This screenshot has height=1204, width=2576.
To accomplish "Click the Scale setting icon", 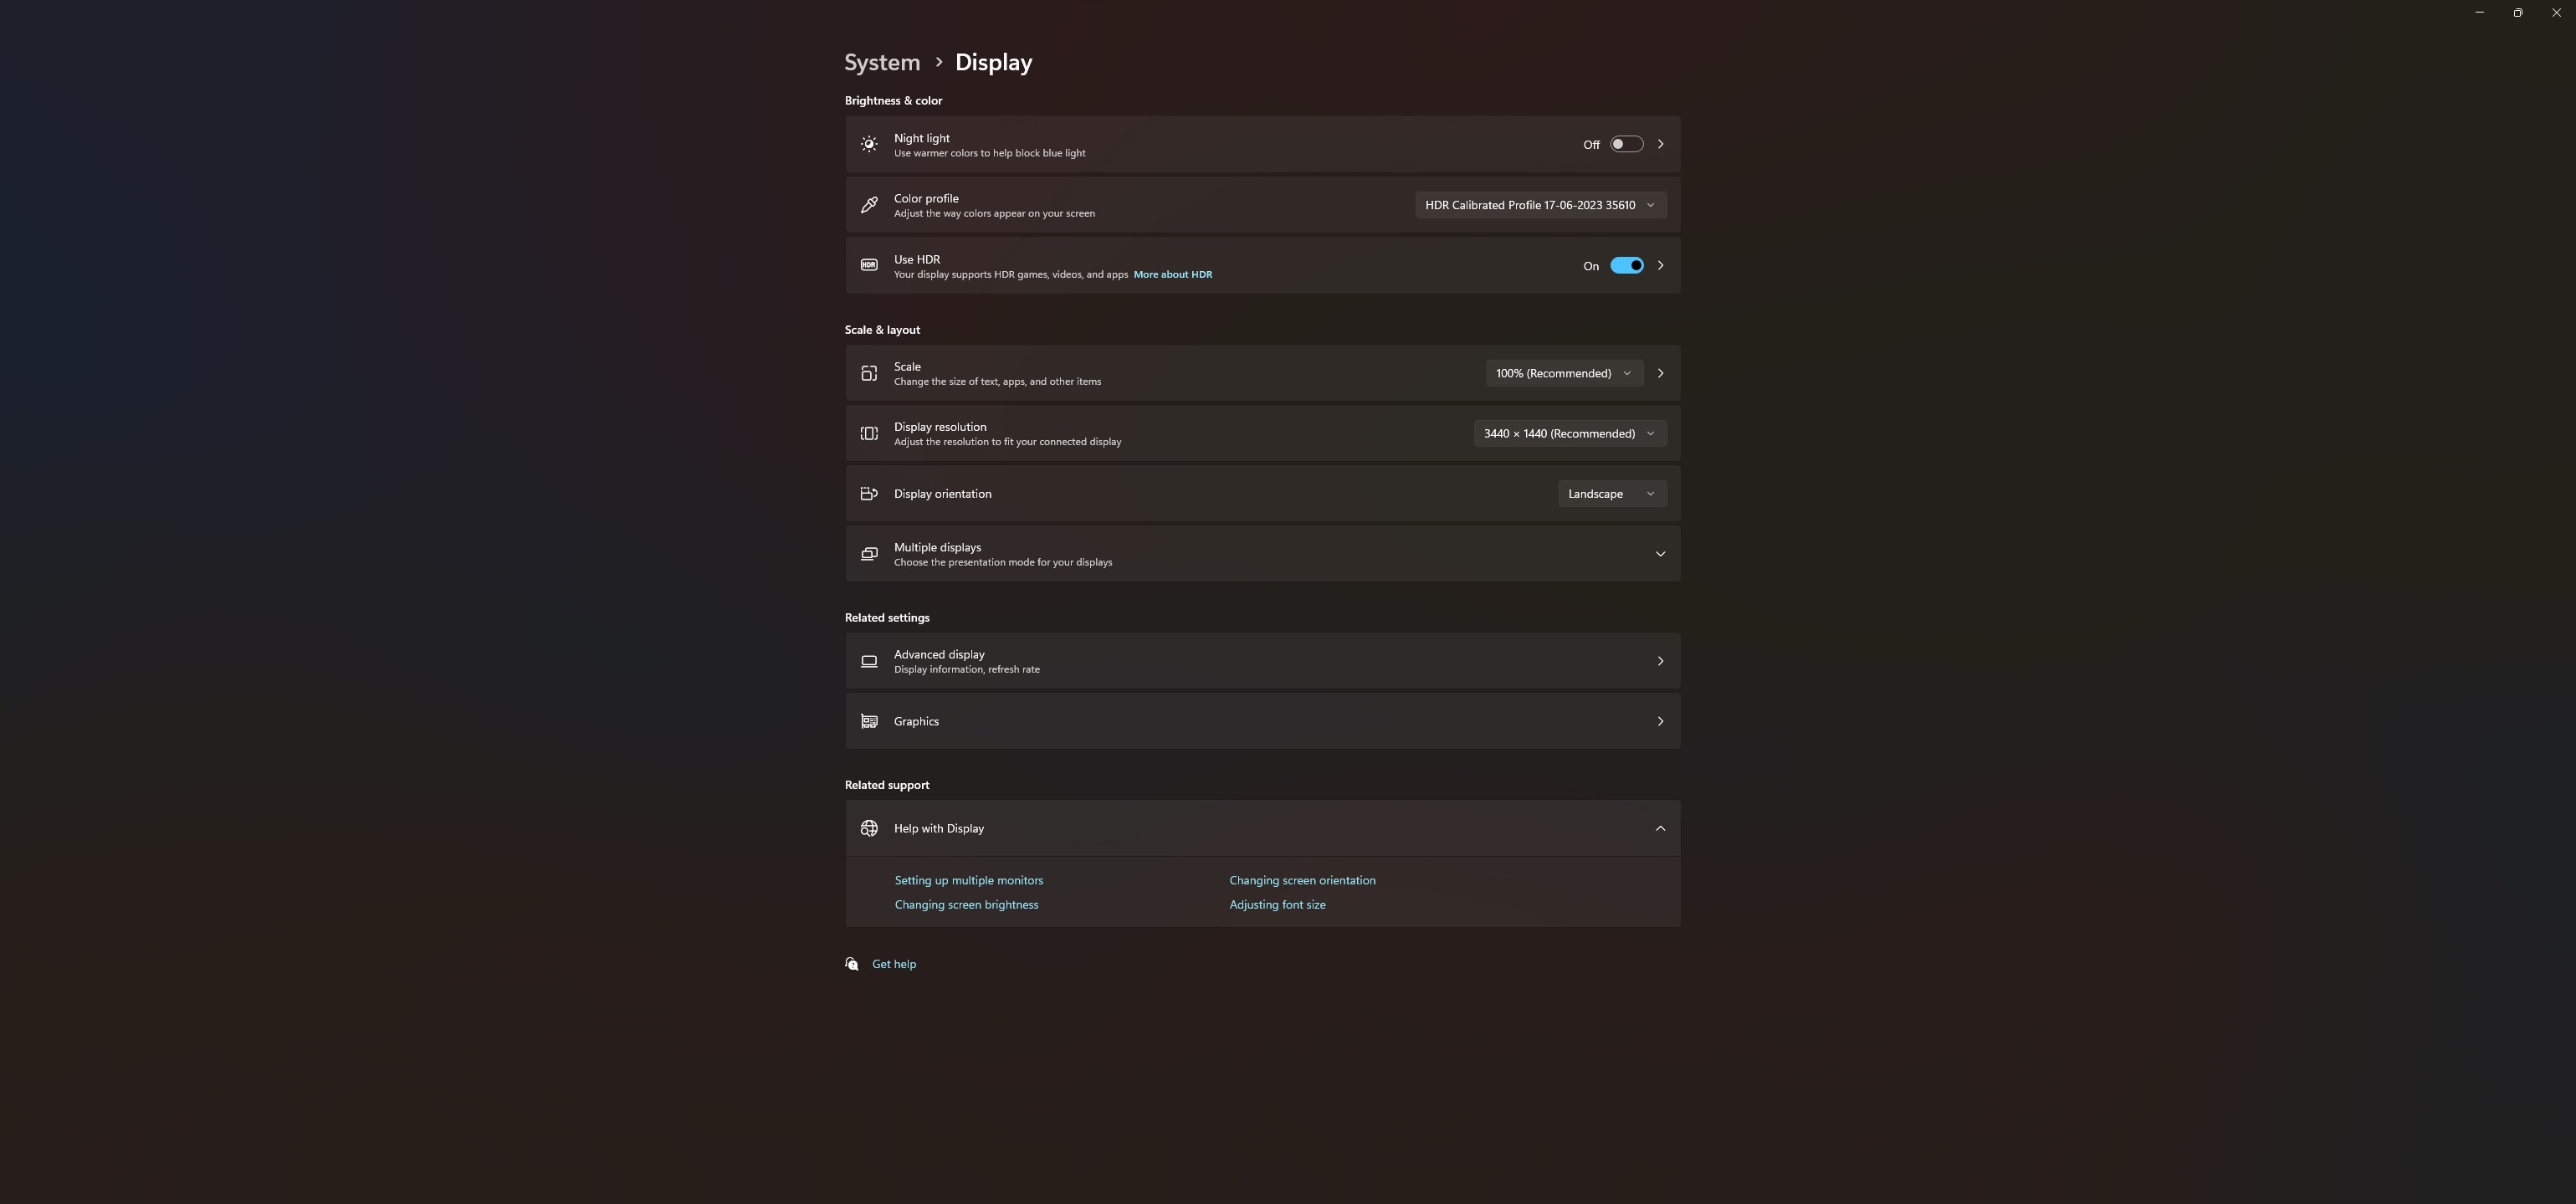I will [869, 373].
